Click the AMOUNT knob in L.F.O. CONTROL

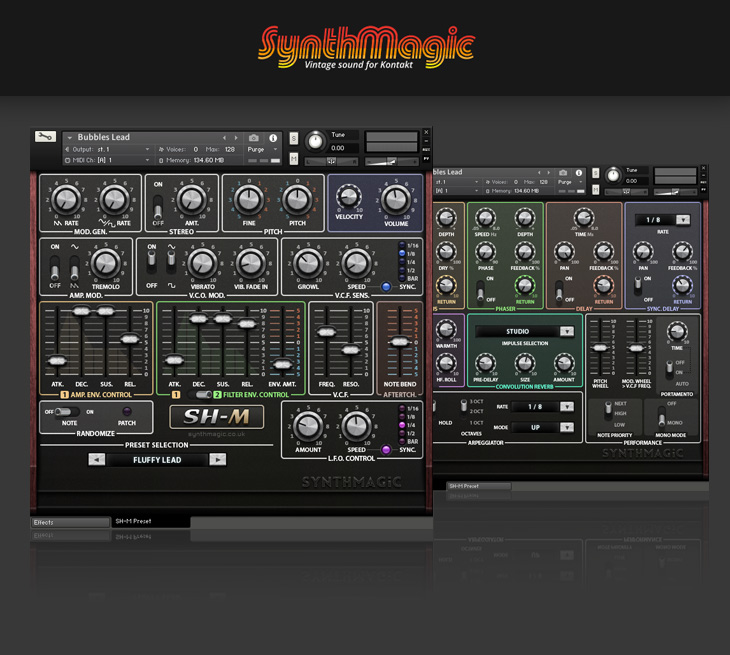click(308, 426)
